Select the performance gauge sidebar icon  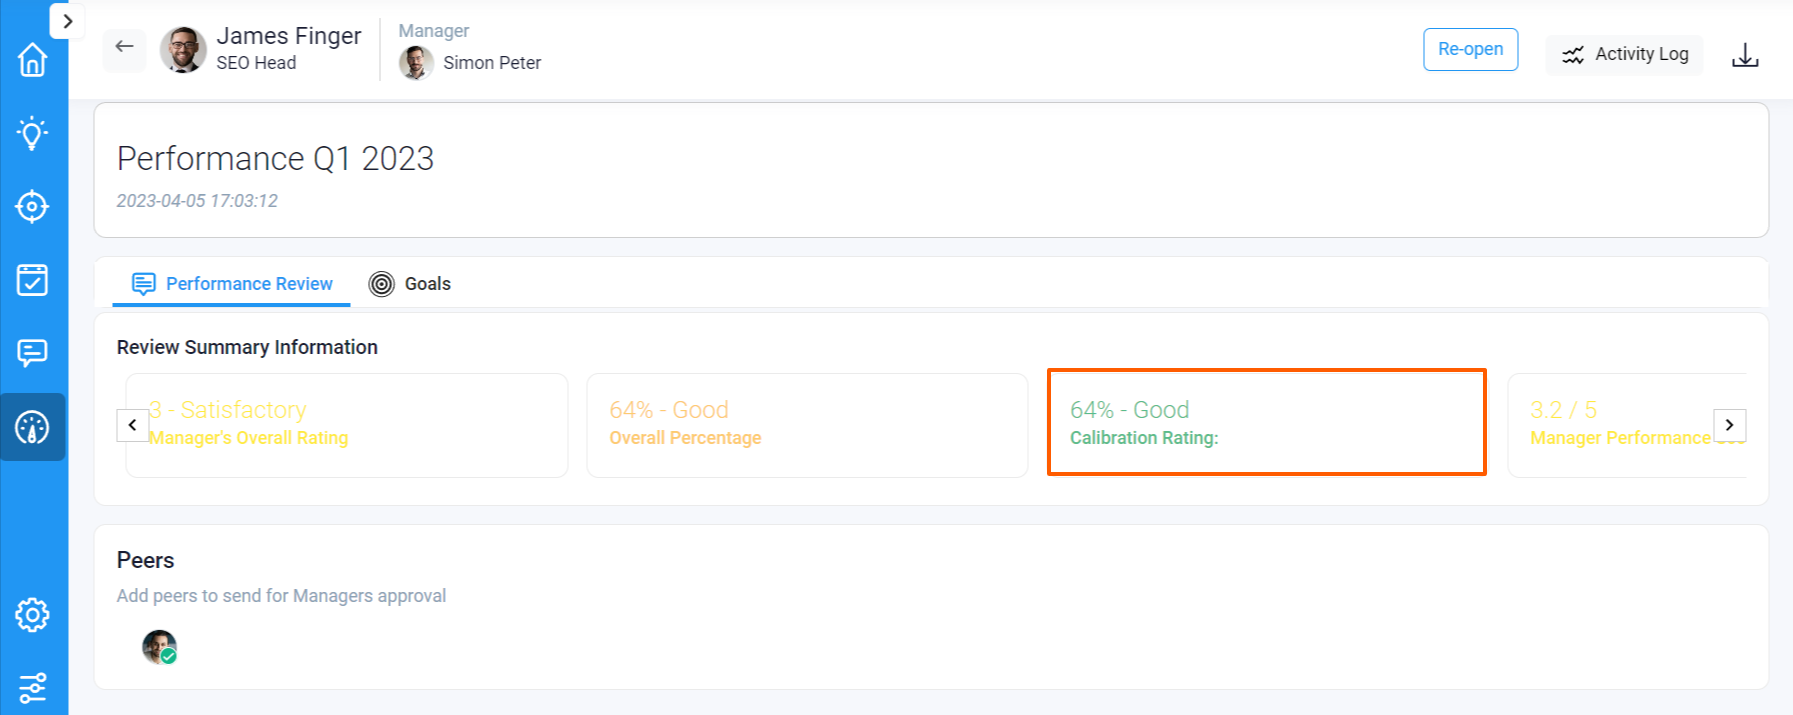click(x=32, y=427)
